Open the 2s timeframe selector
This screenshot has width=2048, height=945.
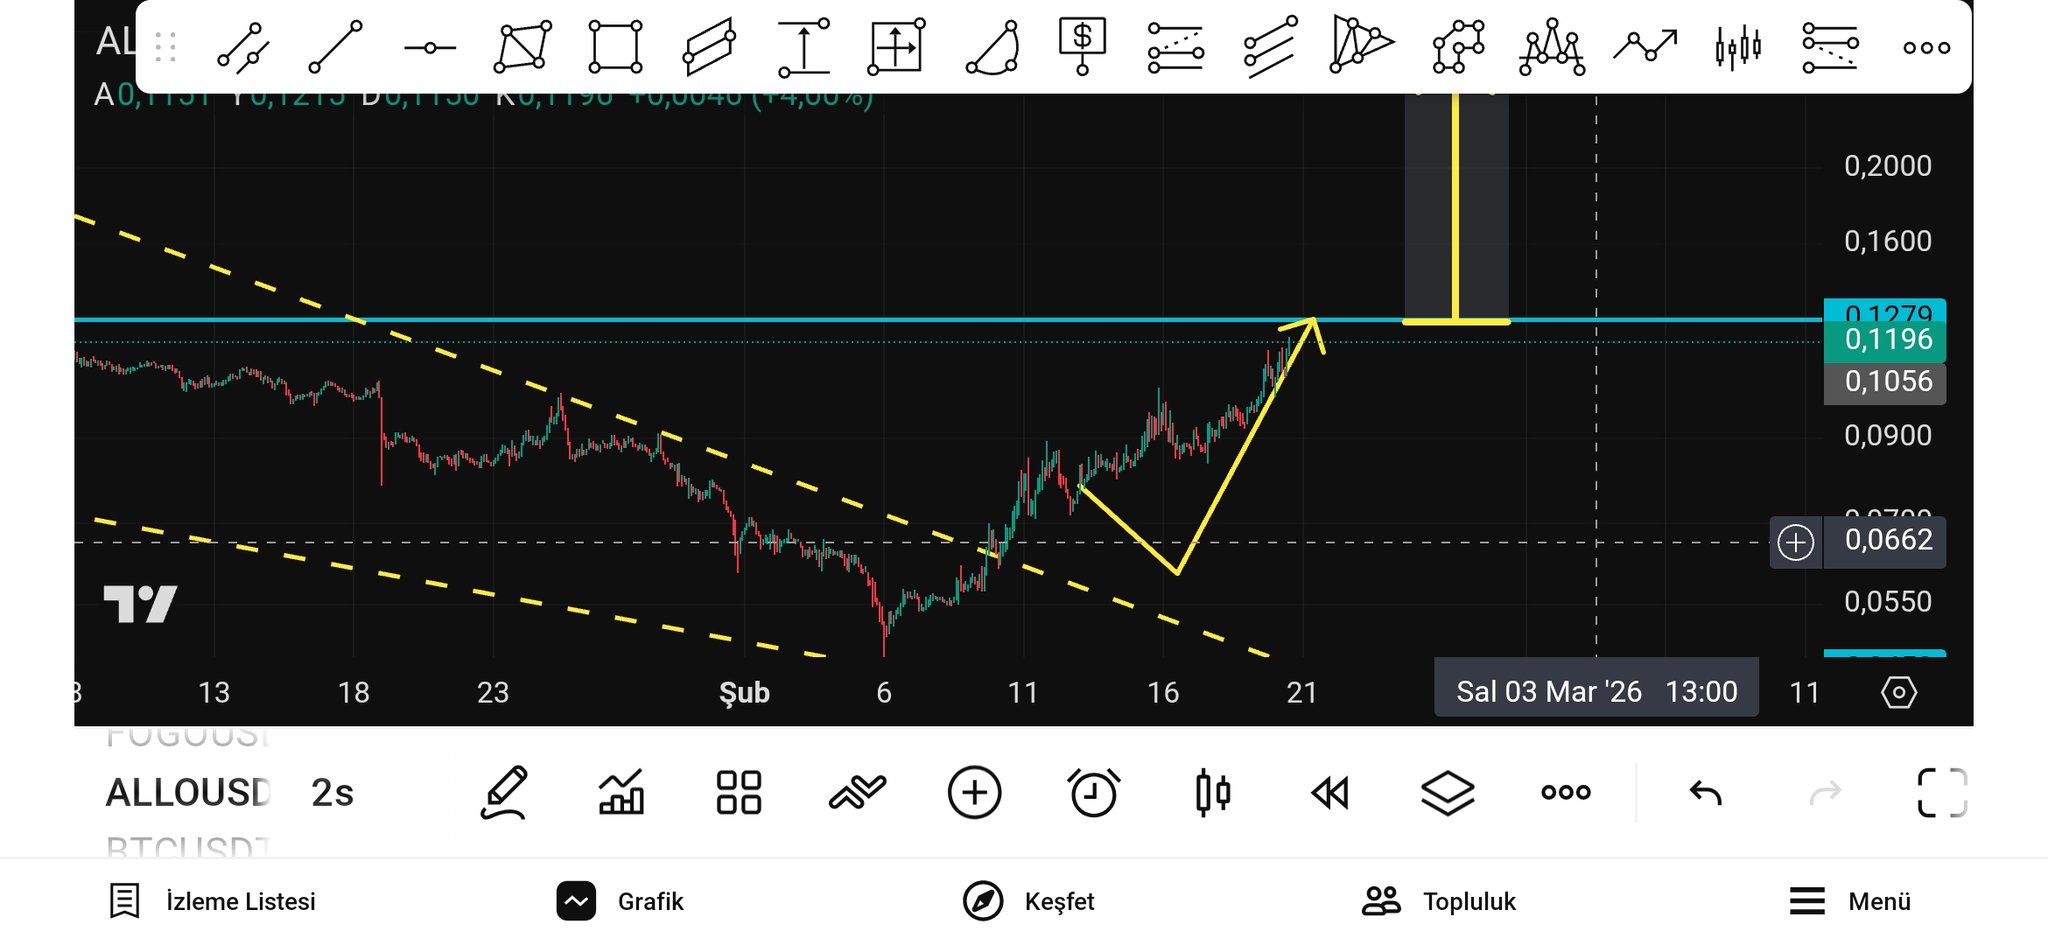(x=332, y=793)
